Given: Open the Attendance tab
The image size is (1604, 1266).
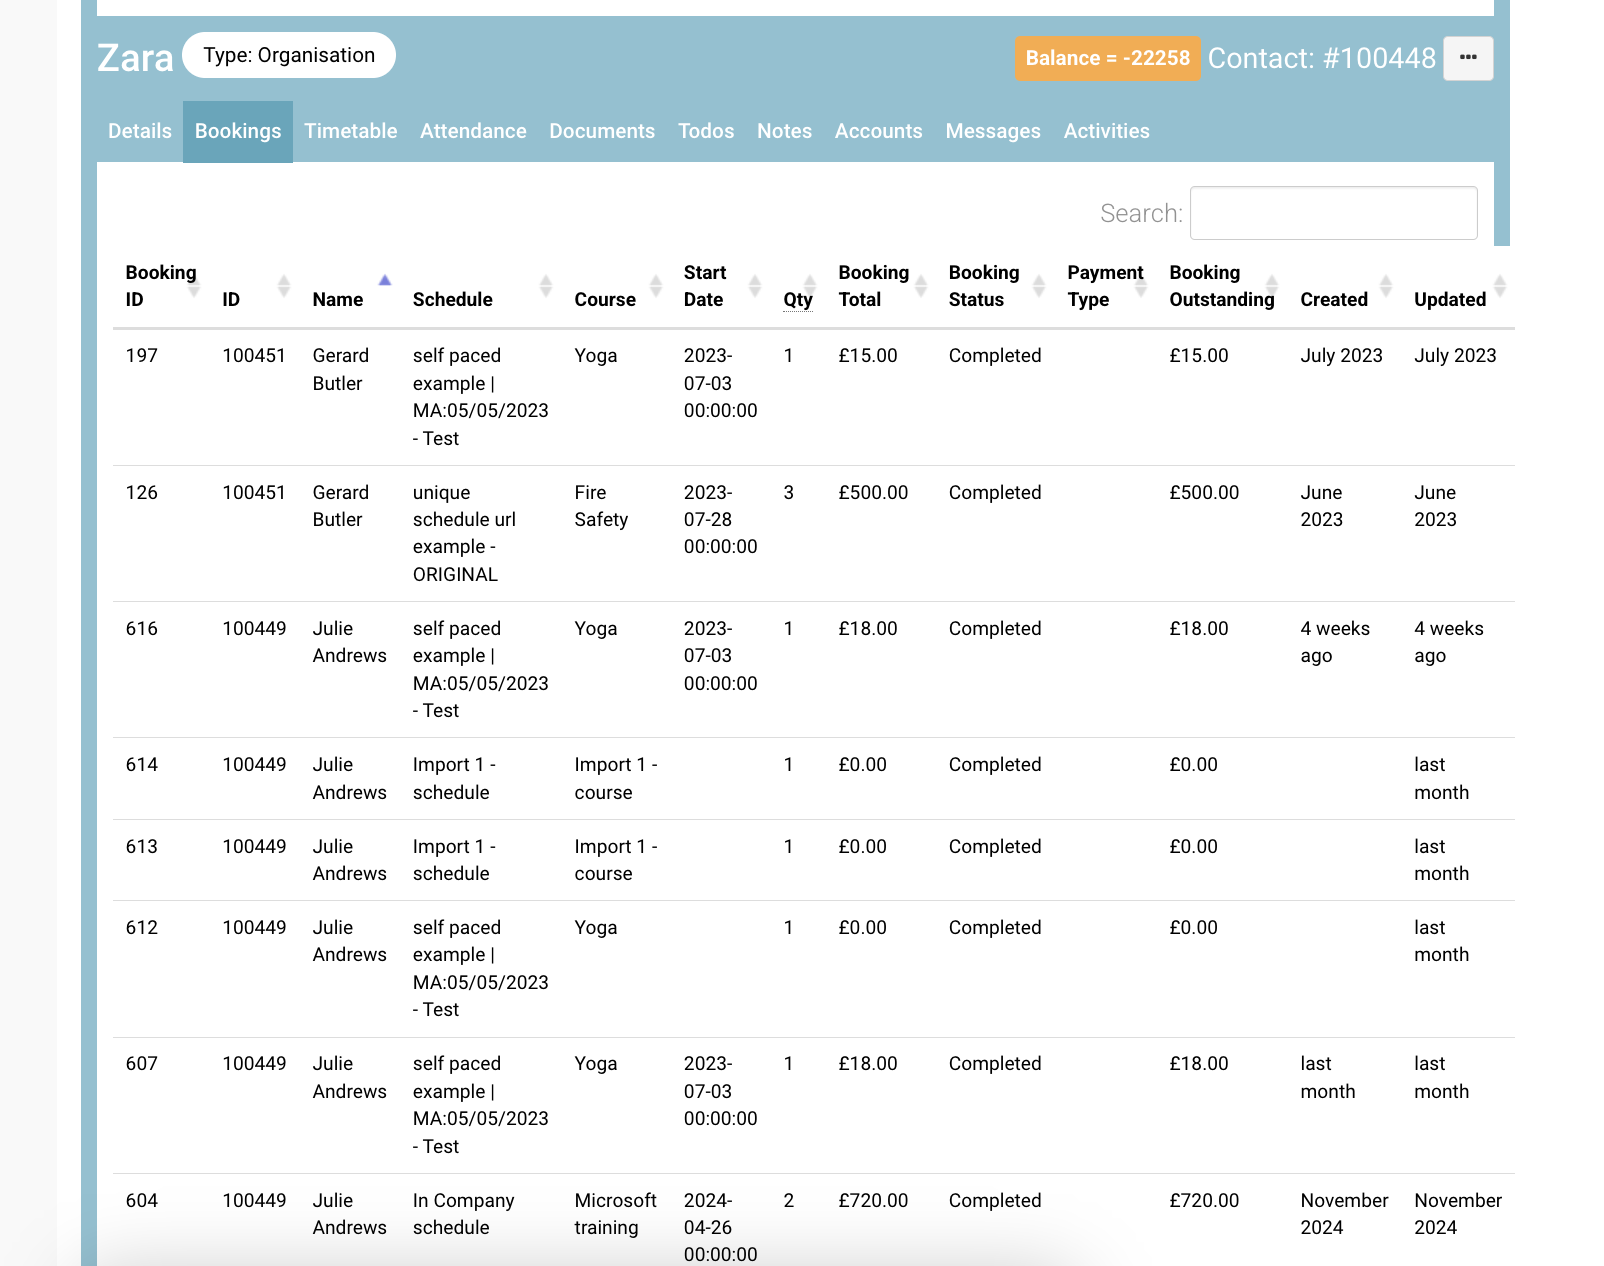Looking at the screenshot, I should [x=473, y=131].
